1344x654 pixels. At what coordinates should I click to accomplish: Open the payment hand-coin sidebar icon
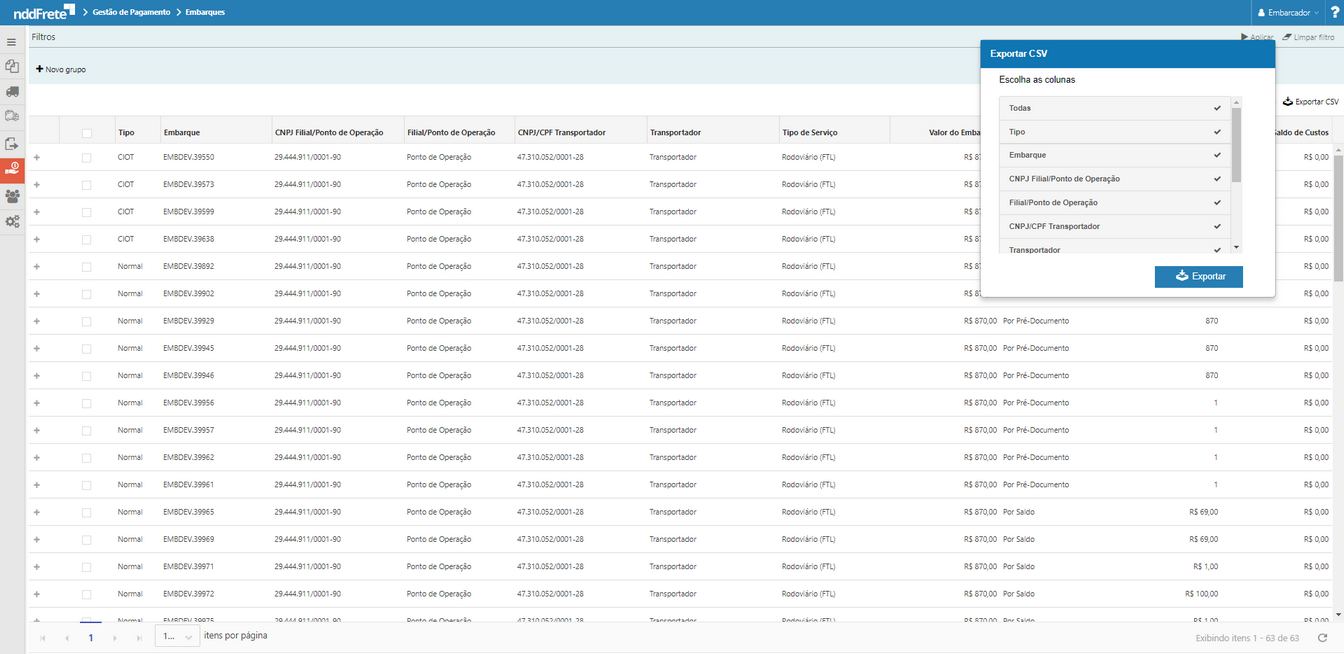(x=12, y=169)
